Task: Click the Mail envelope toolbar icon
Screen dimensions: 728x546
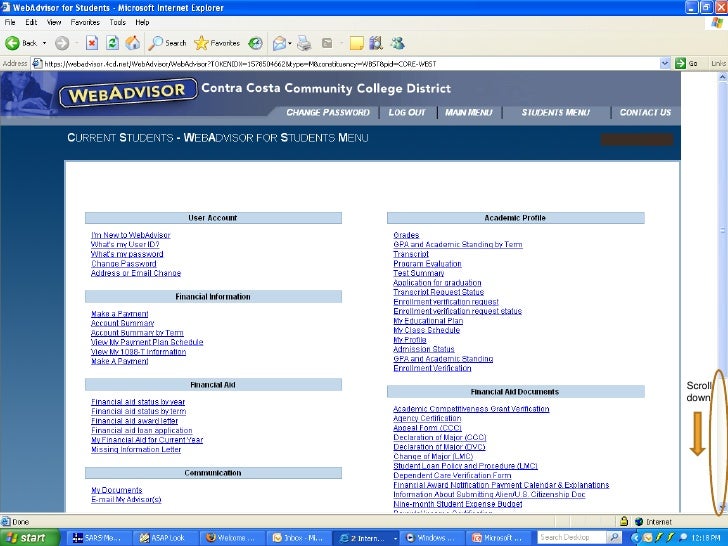Action: (x=280, y=43)
